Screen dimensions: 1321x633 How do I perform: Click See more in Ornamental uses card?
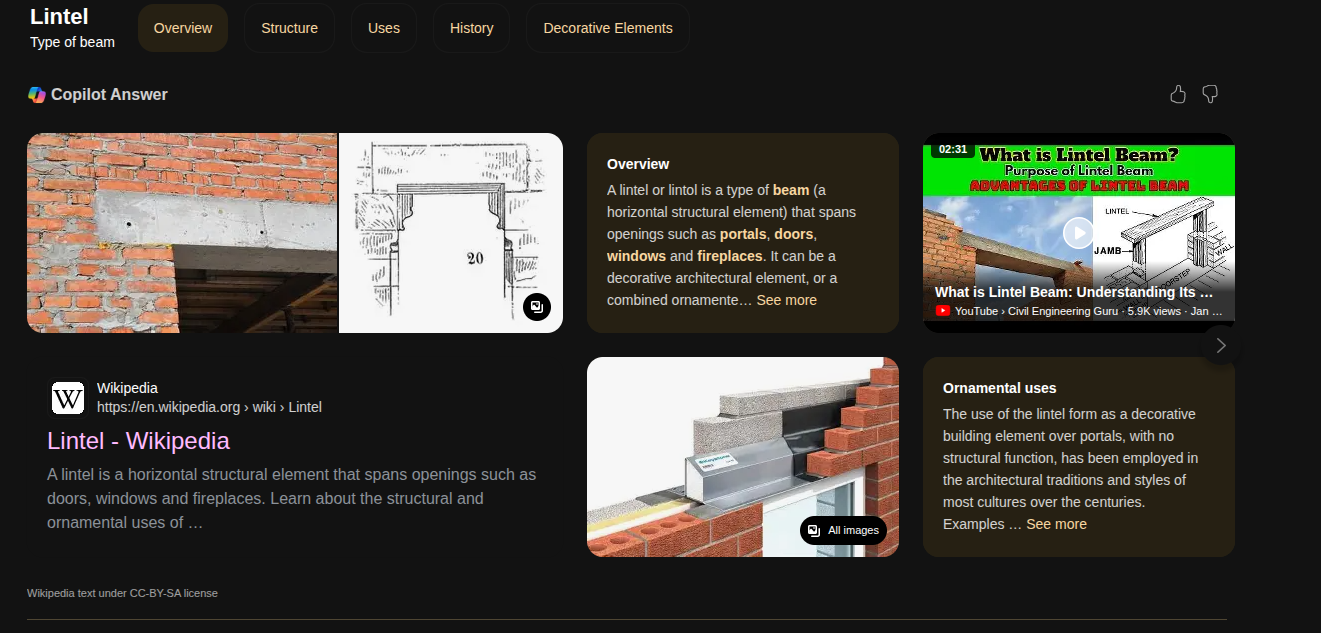(x=1056, y=524)
